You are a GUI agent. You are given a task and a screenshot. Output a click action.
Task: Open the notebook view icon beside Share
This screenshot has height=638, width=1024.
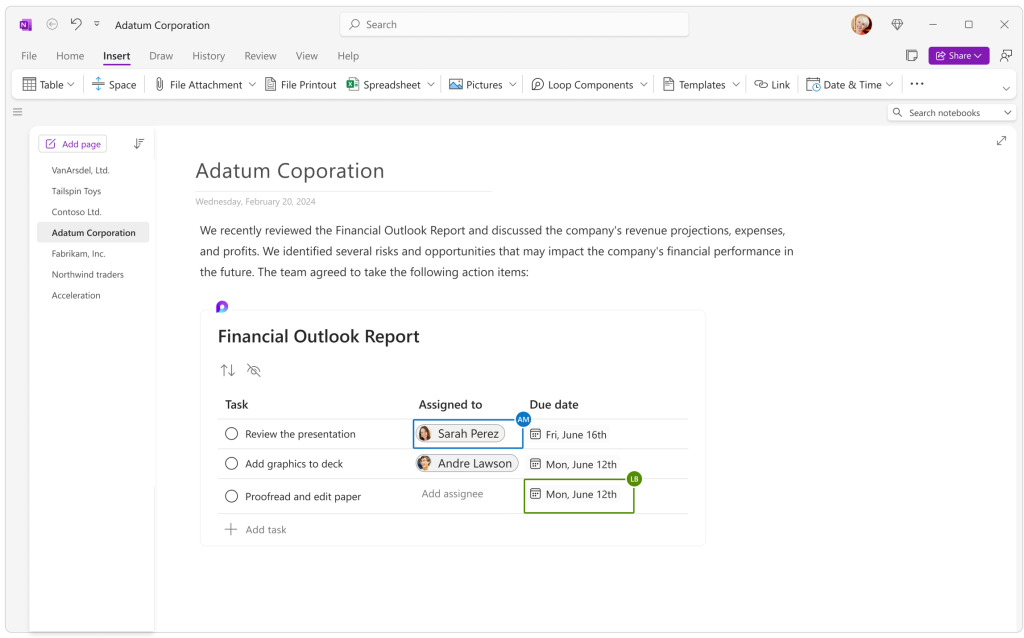coord(912,56)
